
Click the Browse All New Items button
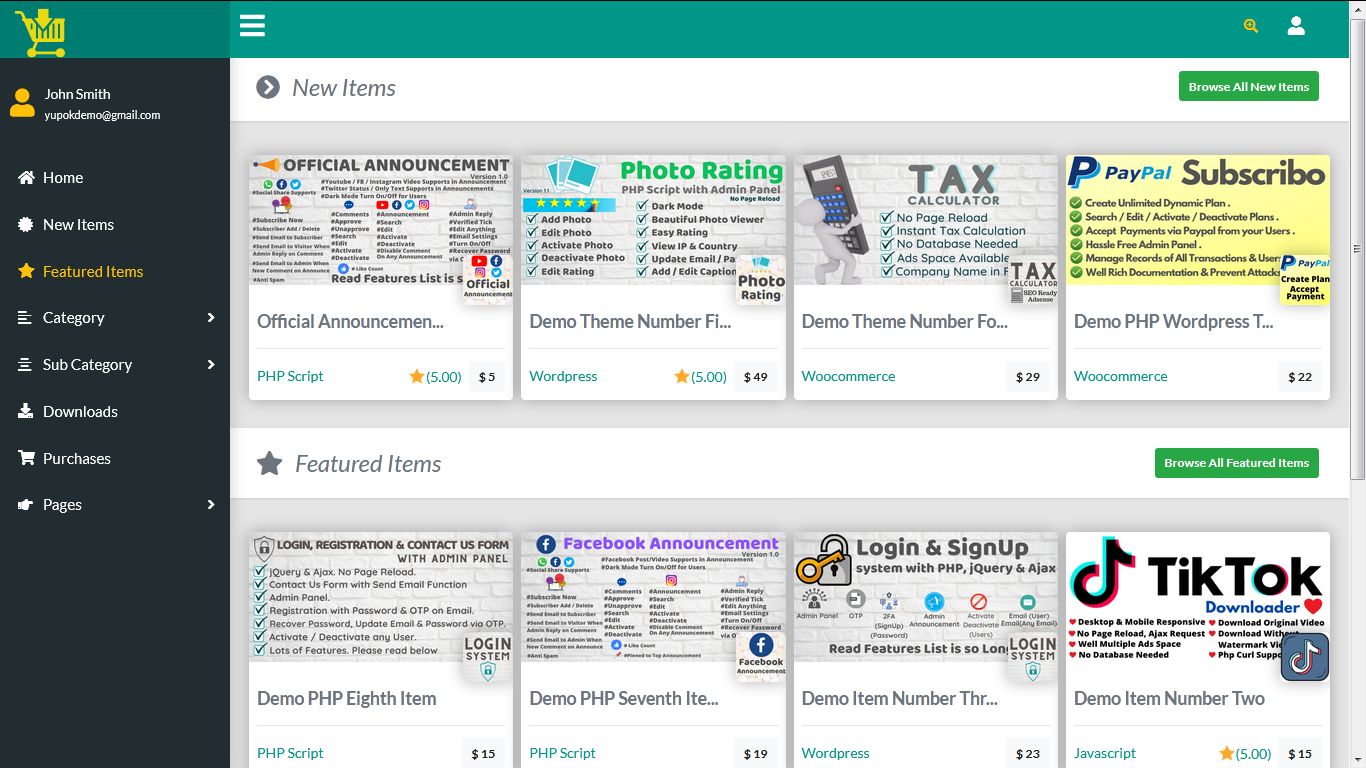pyautogui.click(x=1248, y=86)
